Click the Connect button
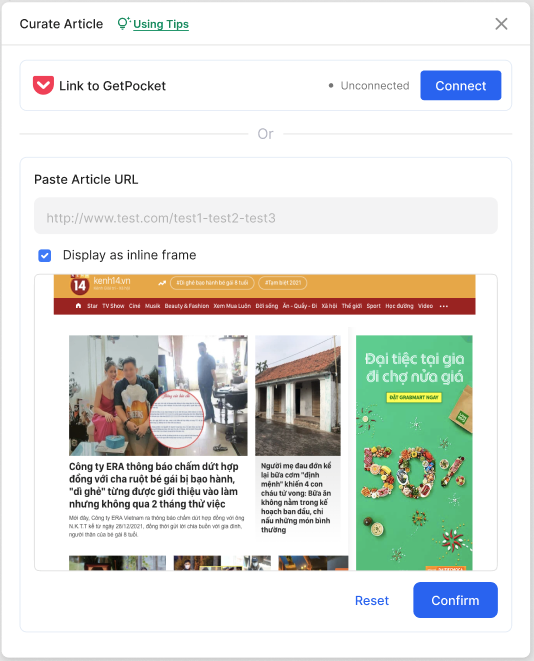534x661 pixels. click(461, 86)
